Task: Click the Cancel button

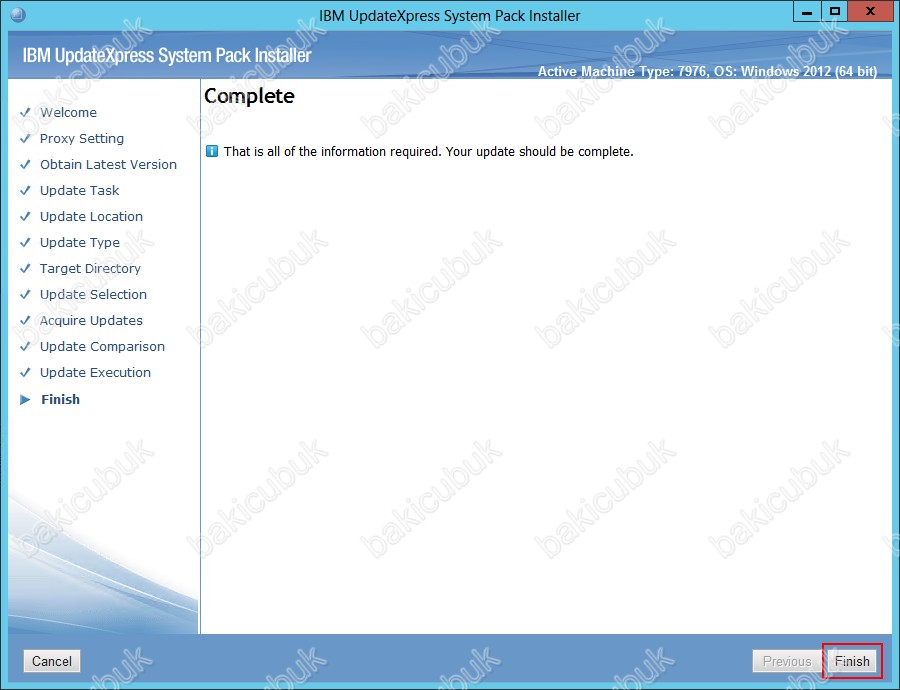Action: [52, 661]
